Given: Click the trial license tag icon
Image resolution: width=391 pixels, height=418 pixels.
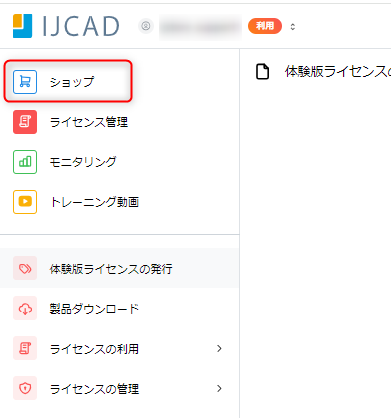Looking at the screenshot, I should [25, 268].
